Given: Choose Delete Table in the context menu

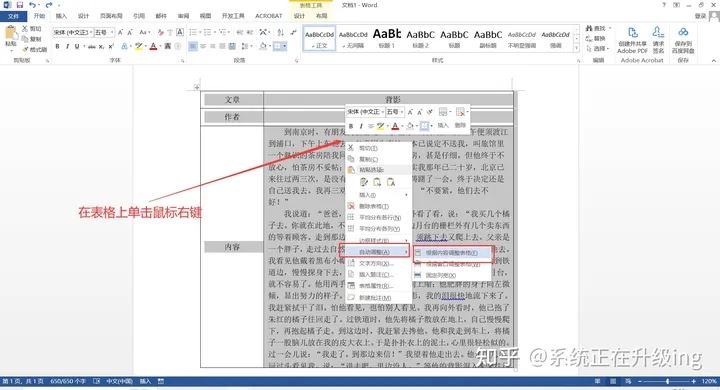Looking at the screenshot, I should pos(379,206).
